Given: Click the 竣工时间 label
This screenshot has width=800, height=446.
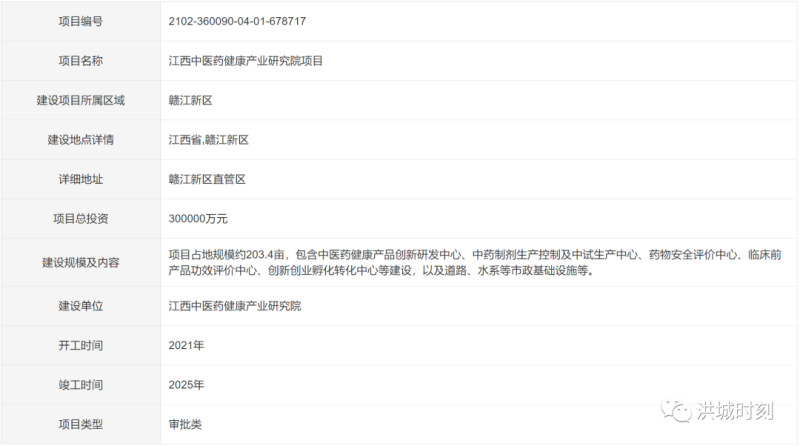Looking at the screenshot, I should tap(81, 385).
